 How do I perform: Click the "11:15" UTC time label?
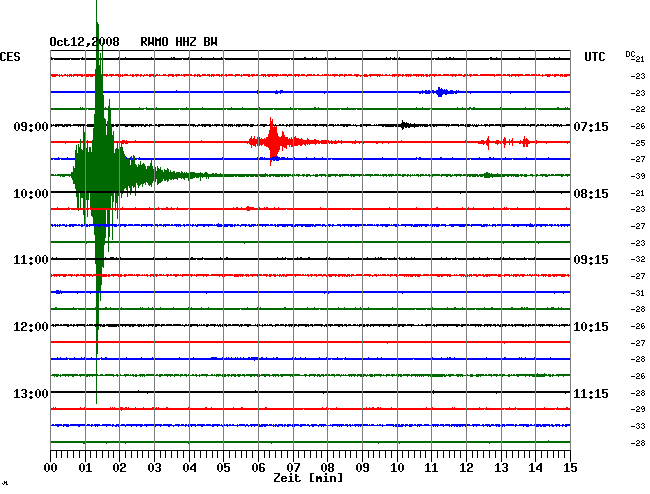tap(591, 393)
